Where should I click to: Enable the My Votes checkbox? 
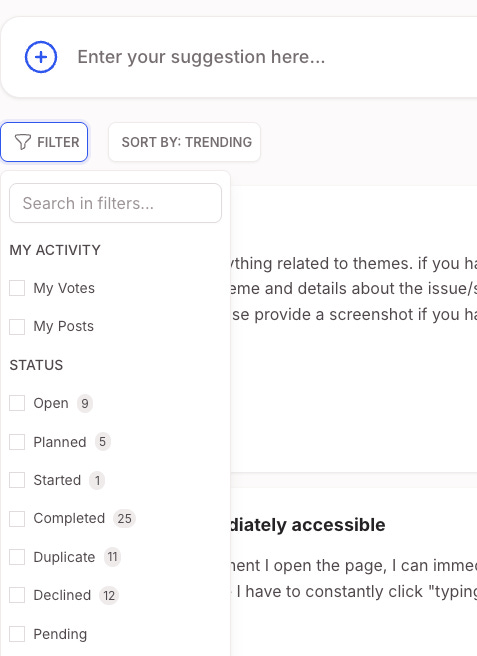coord(17,288)
